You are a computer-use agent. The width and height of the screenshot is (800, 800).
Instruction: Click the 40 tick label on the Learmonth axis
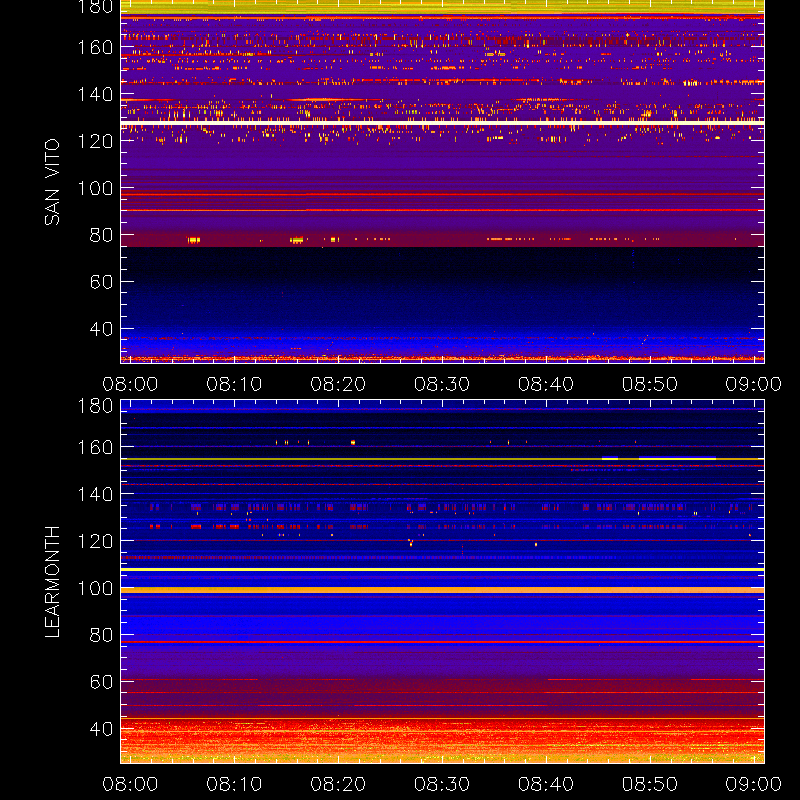click(101, 729)
